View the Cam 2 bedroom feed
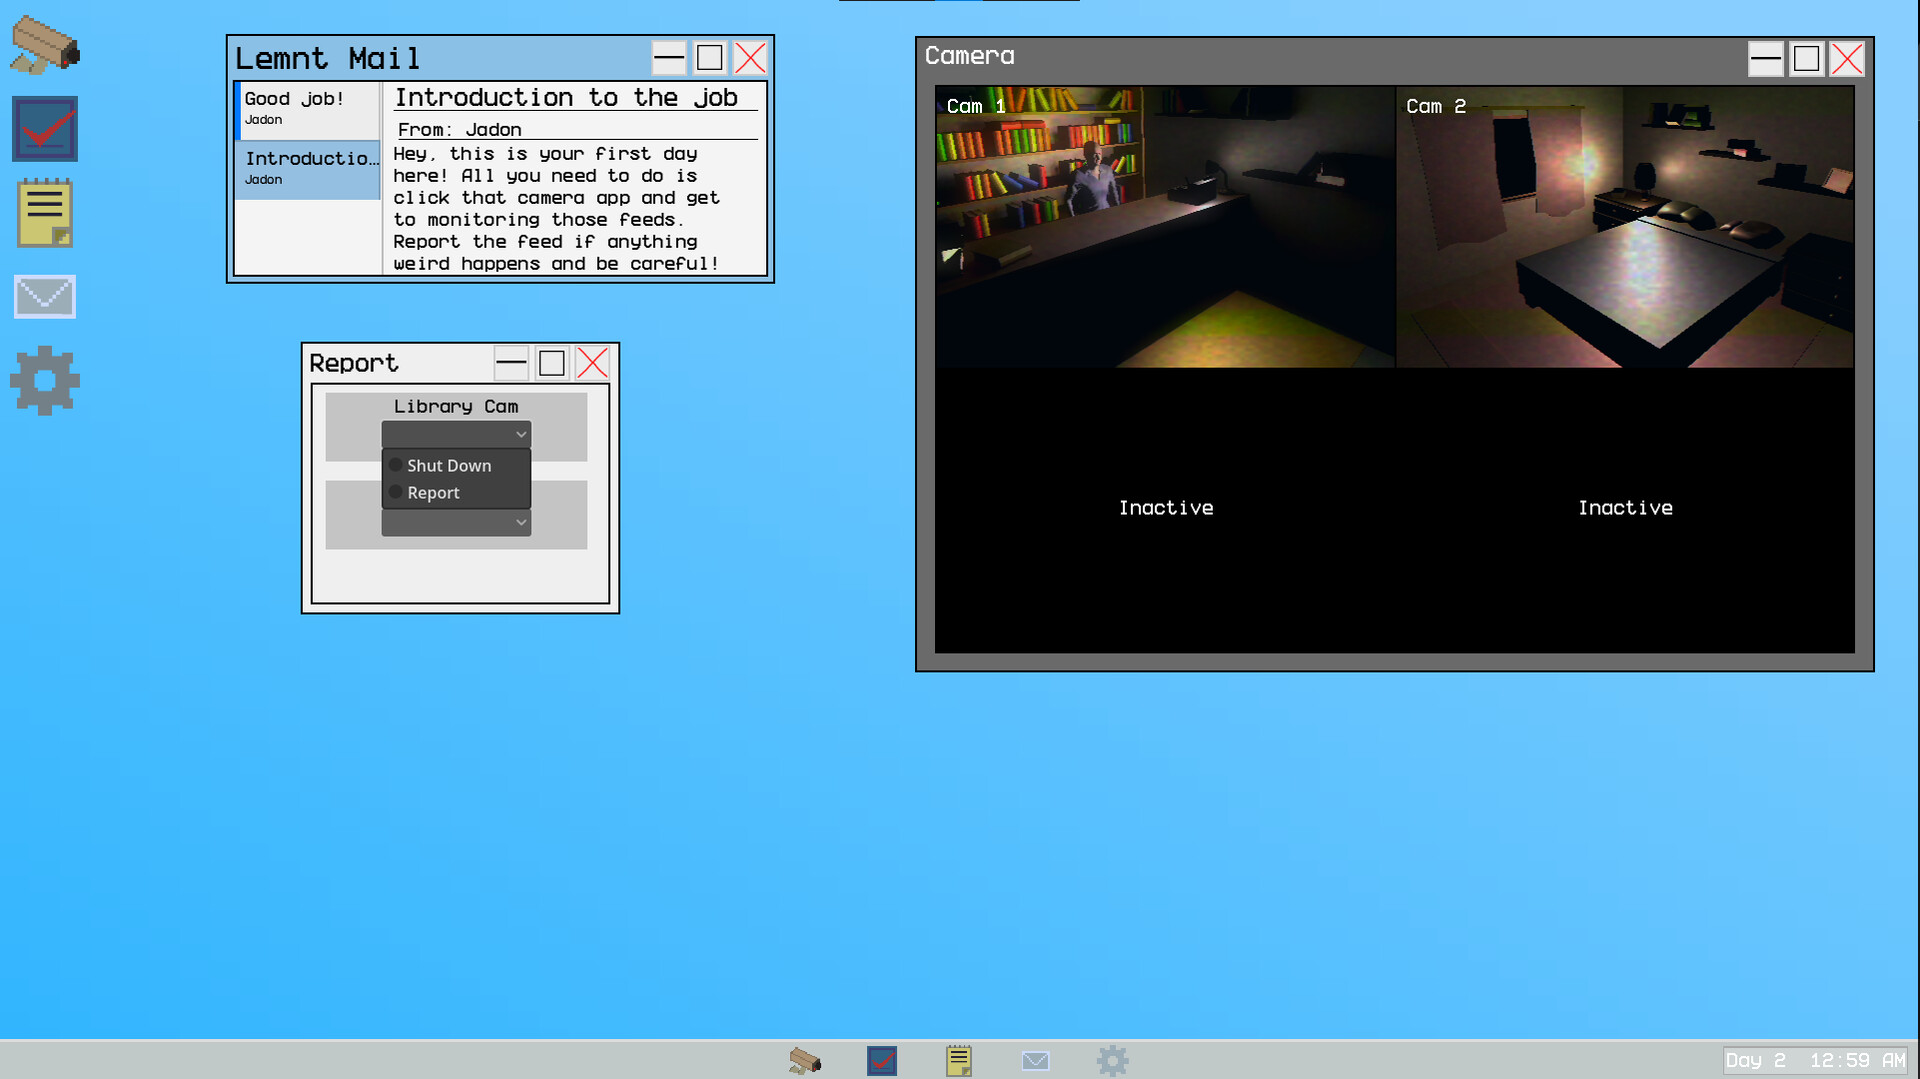1920x1079 pixels. [1624, 227]
